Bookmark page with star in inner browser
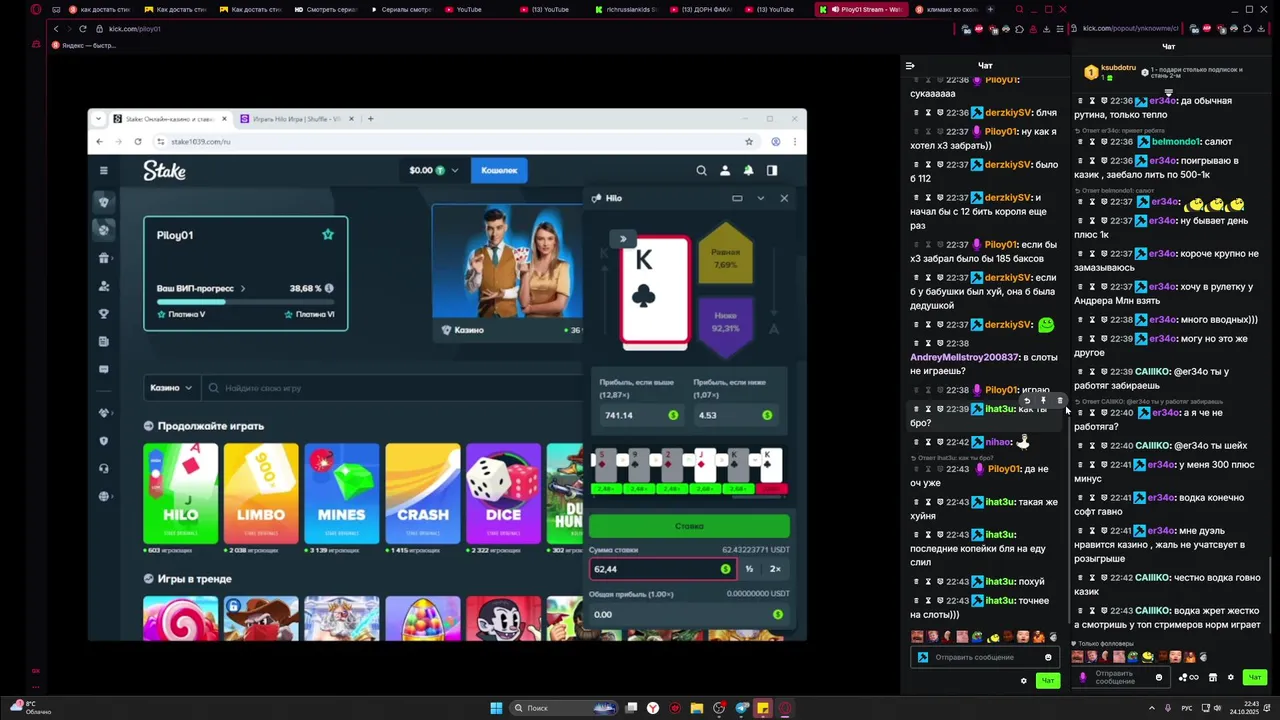Image resolution: width=1280 pixels, height=720 pixels. coord(749,141)
